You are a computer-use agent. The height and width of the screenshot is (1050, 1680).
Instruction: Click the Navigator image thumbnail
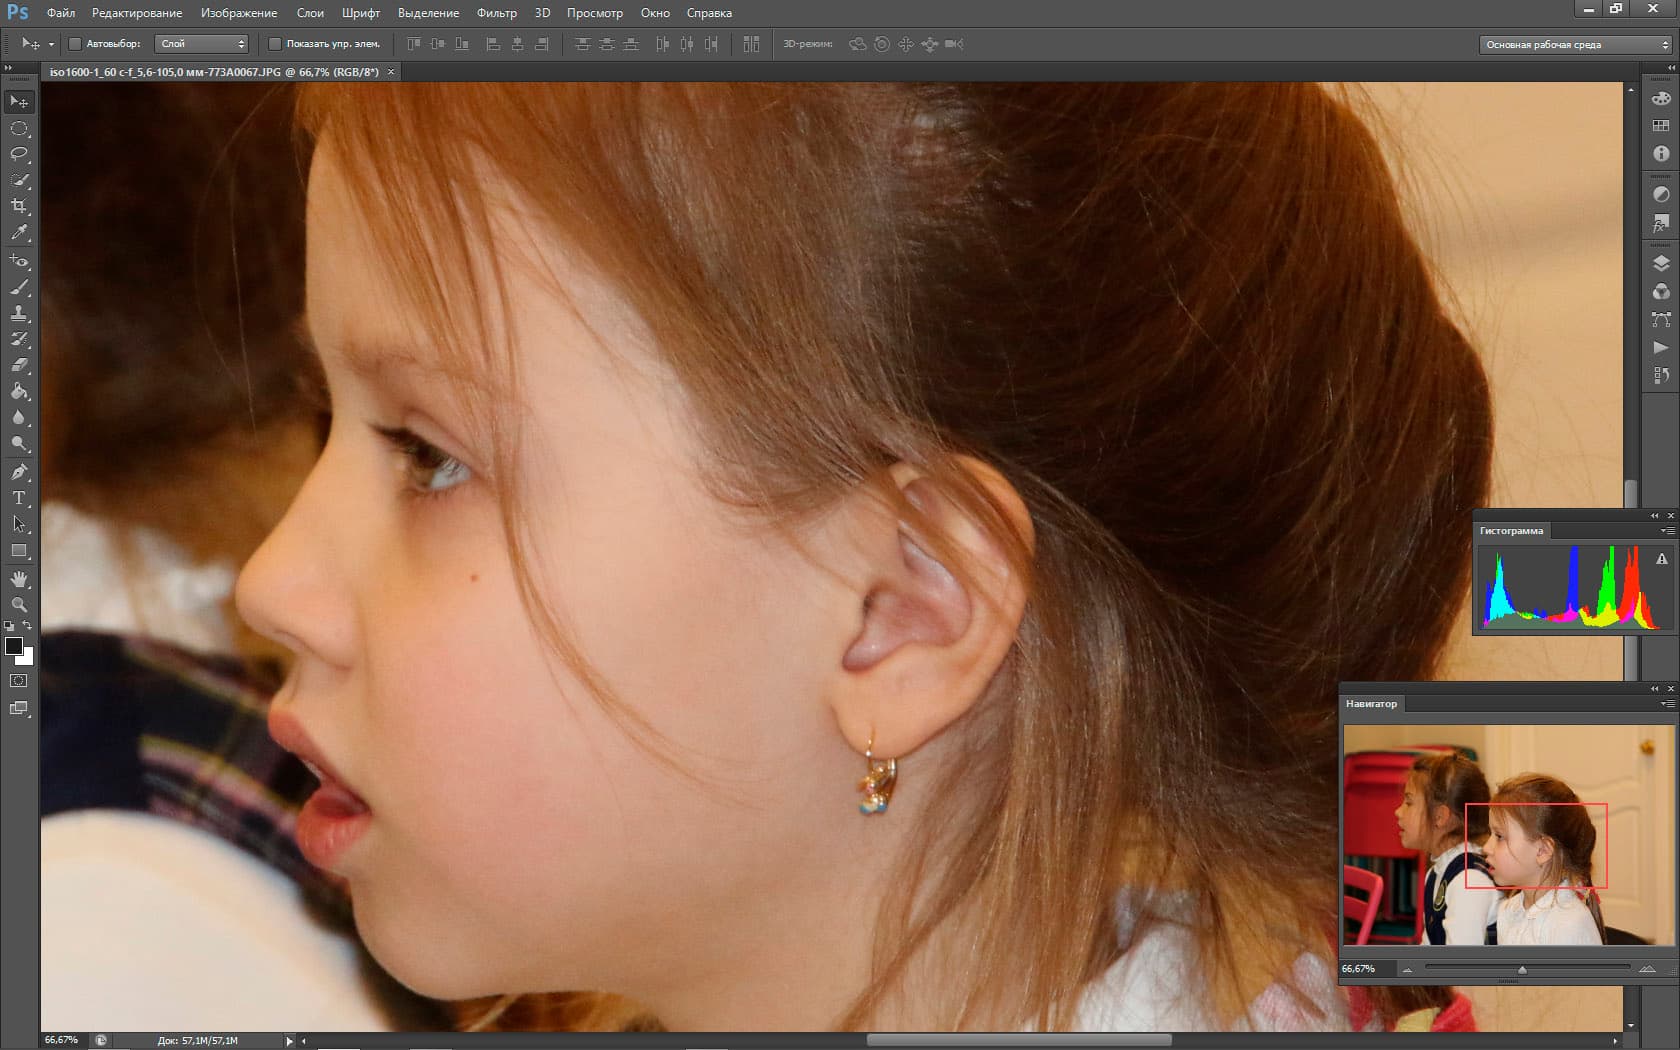pos(1508,835)
